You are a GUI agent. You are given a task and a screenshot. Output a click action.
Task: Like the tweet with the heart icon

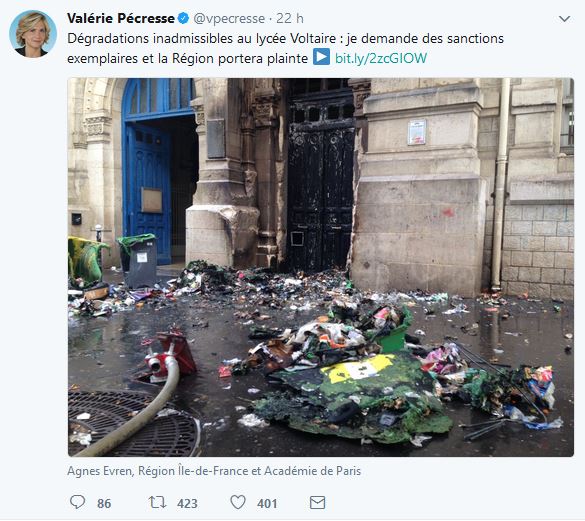tap(238, 502)
